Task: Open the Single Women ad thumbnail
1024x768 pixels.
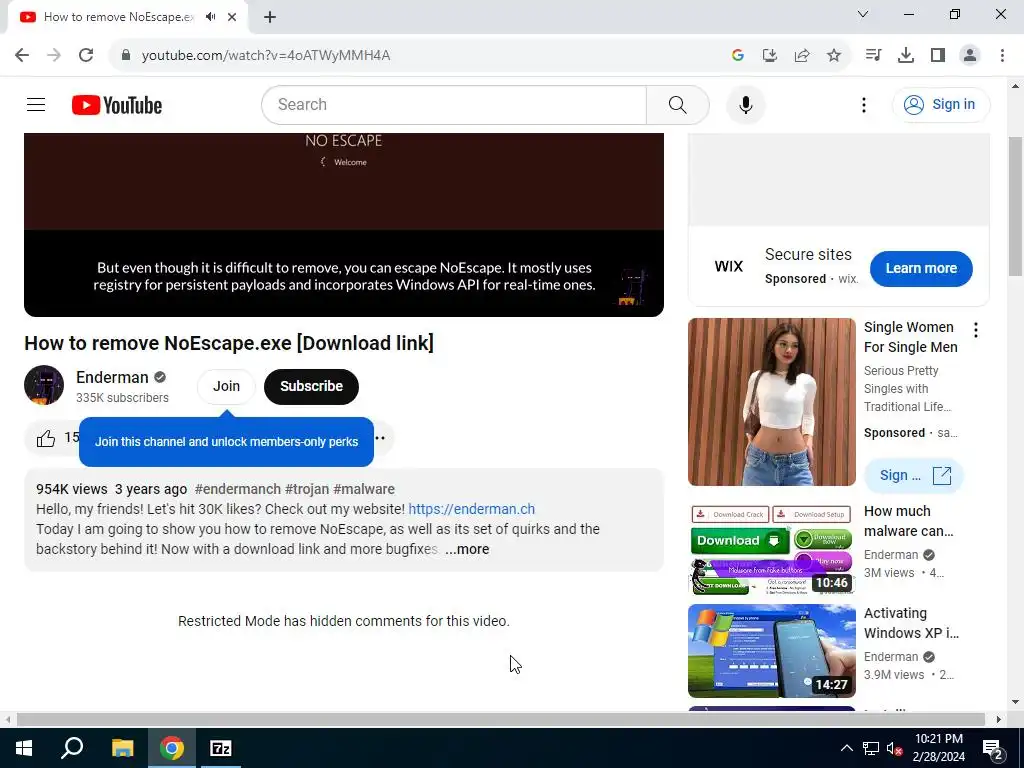Action: tap(771, 402)
